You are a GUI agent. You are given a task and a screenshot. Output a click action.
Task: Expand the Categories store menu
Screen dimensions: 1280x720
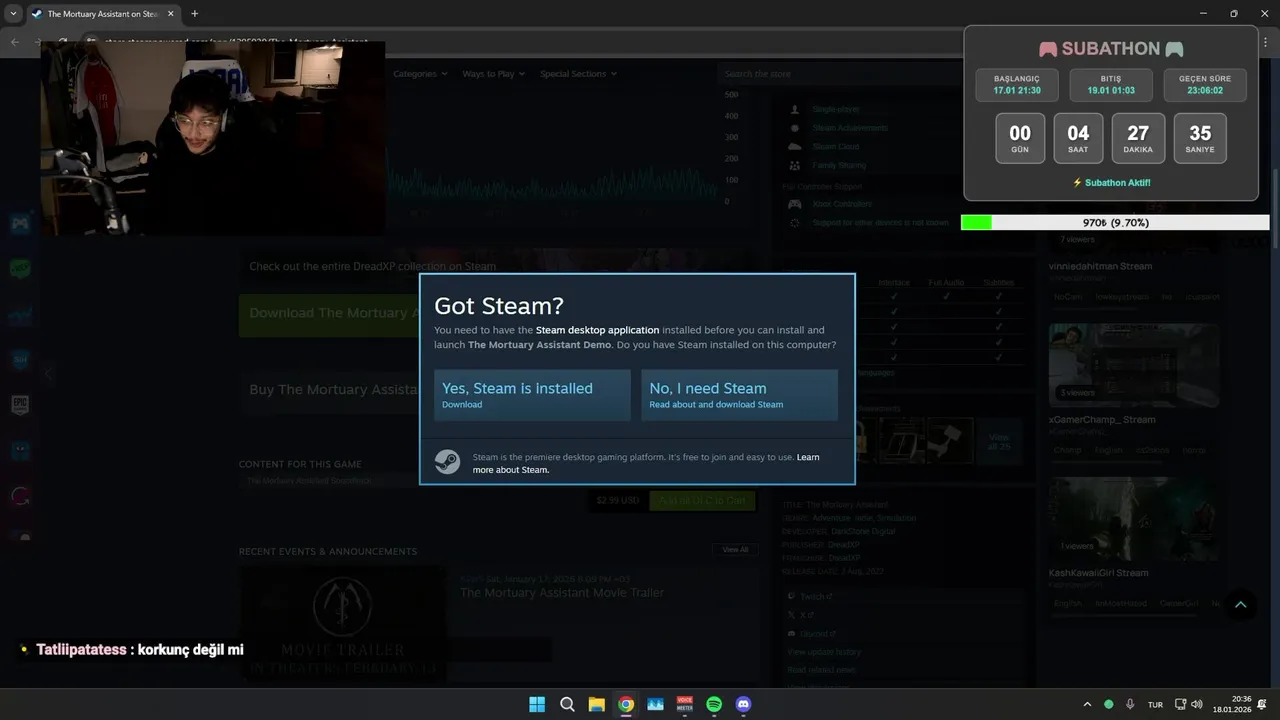(x=420, y=74)
